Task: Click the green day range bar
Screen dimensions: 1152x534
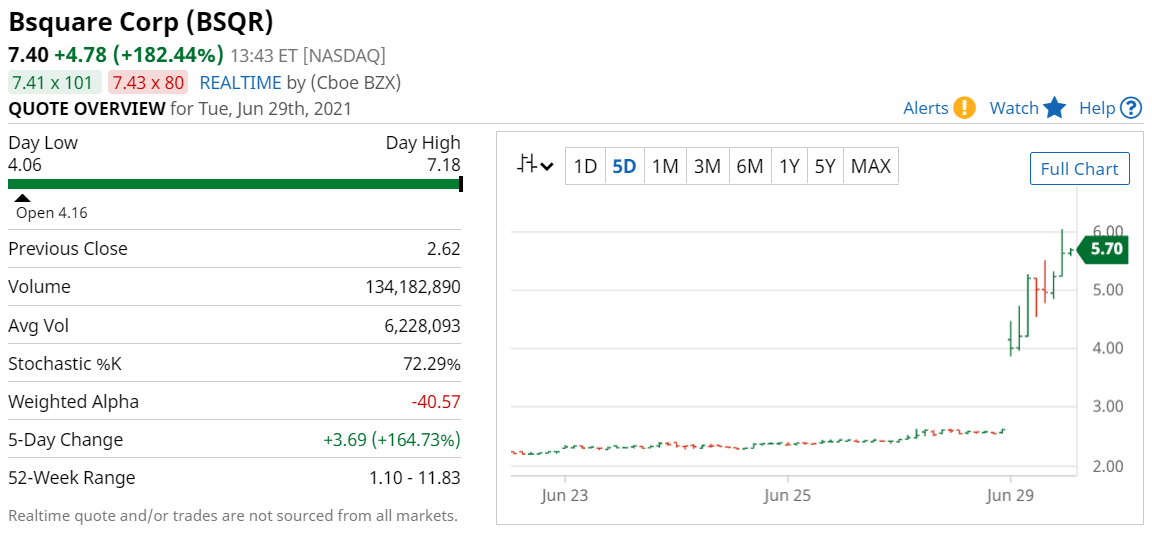Action: tap(234, 184)
